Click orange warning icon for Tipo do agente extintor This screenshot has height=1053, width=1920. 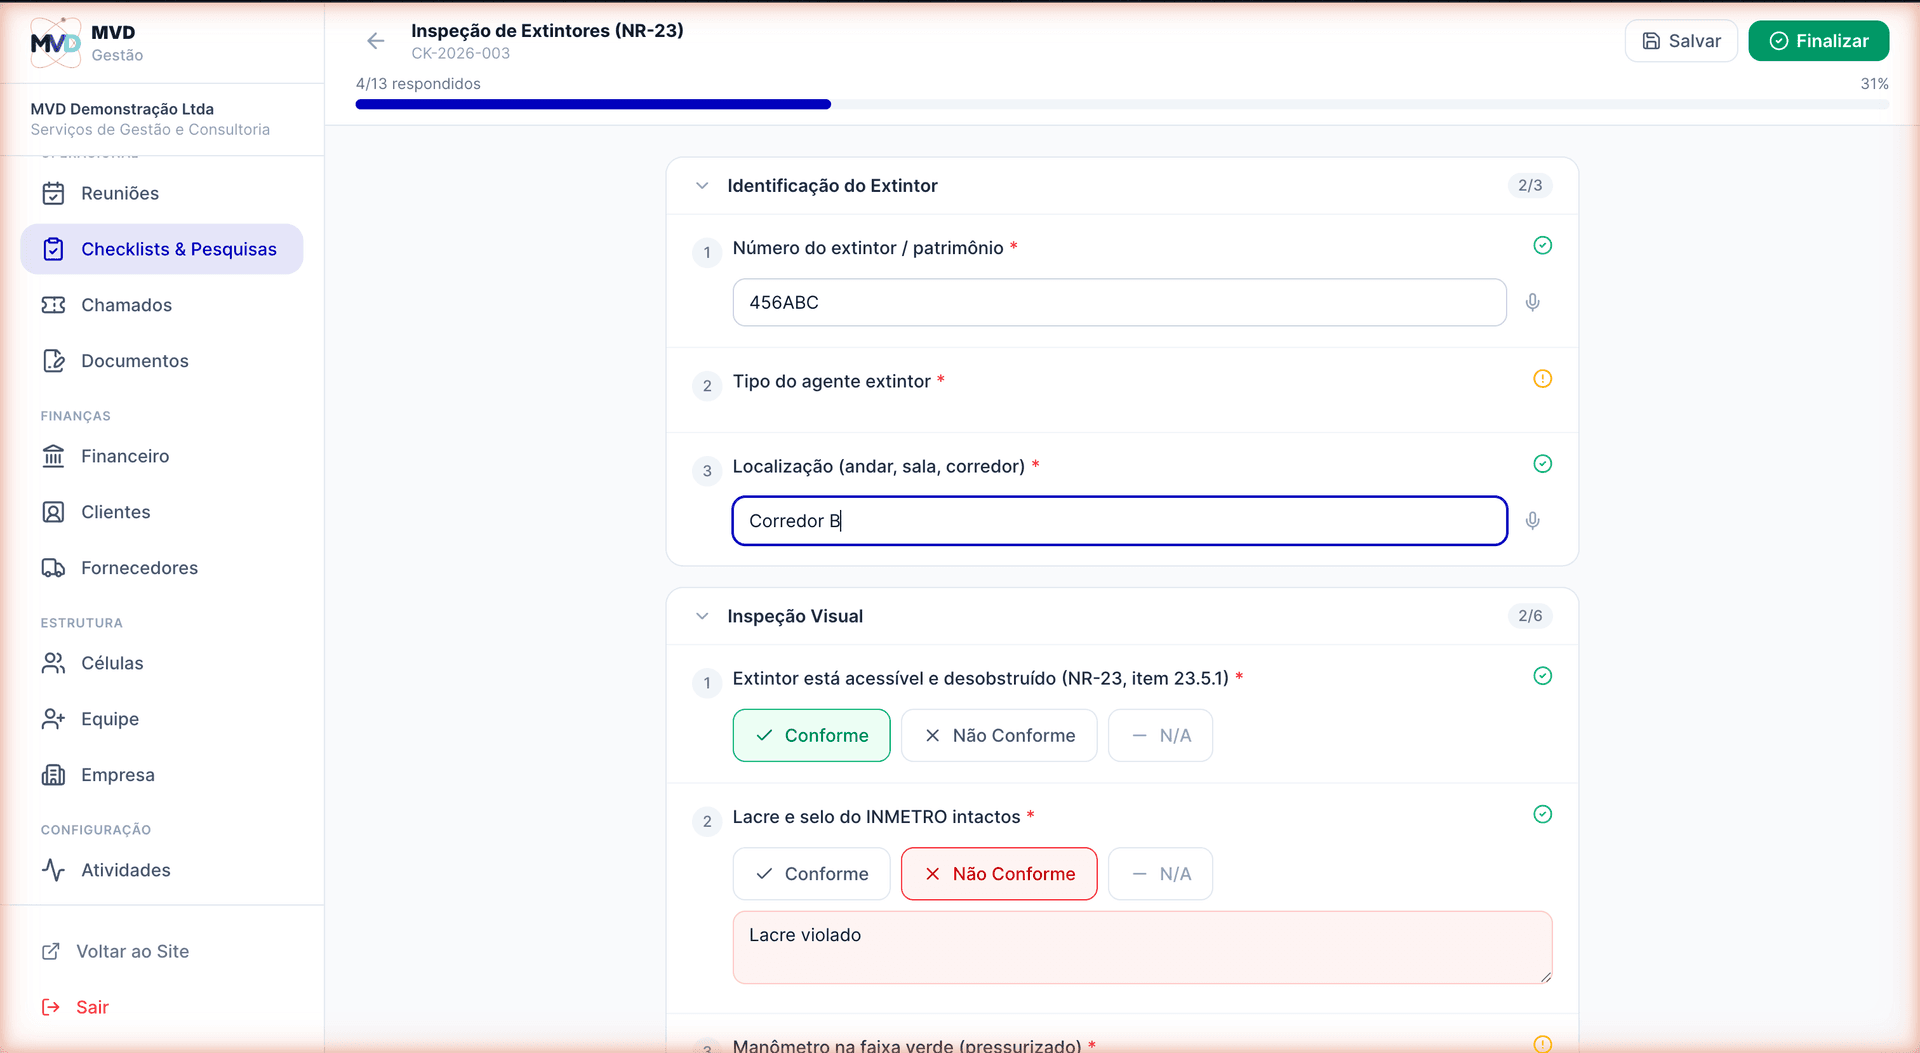point(1543,379)
